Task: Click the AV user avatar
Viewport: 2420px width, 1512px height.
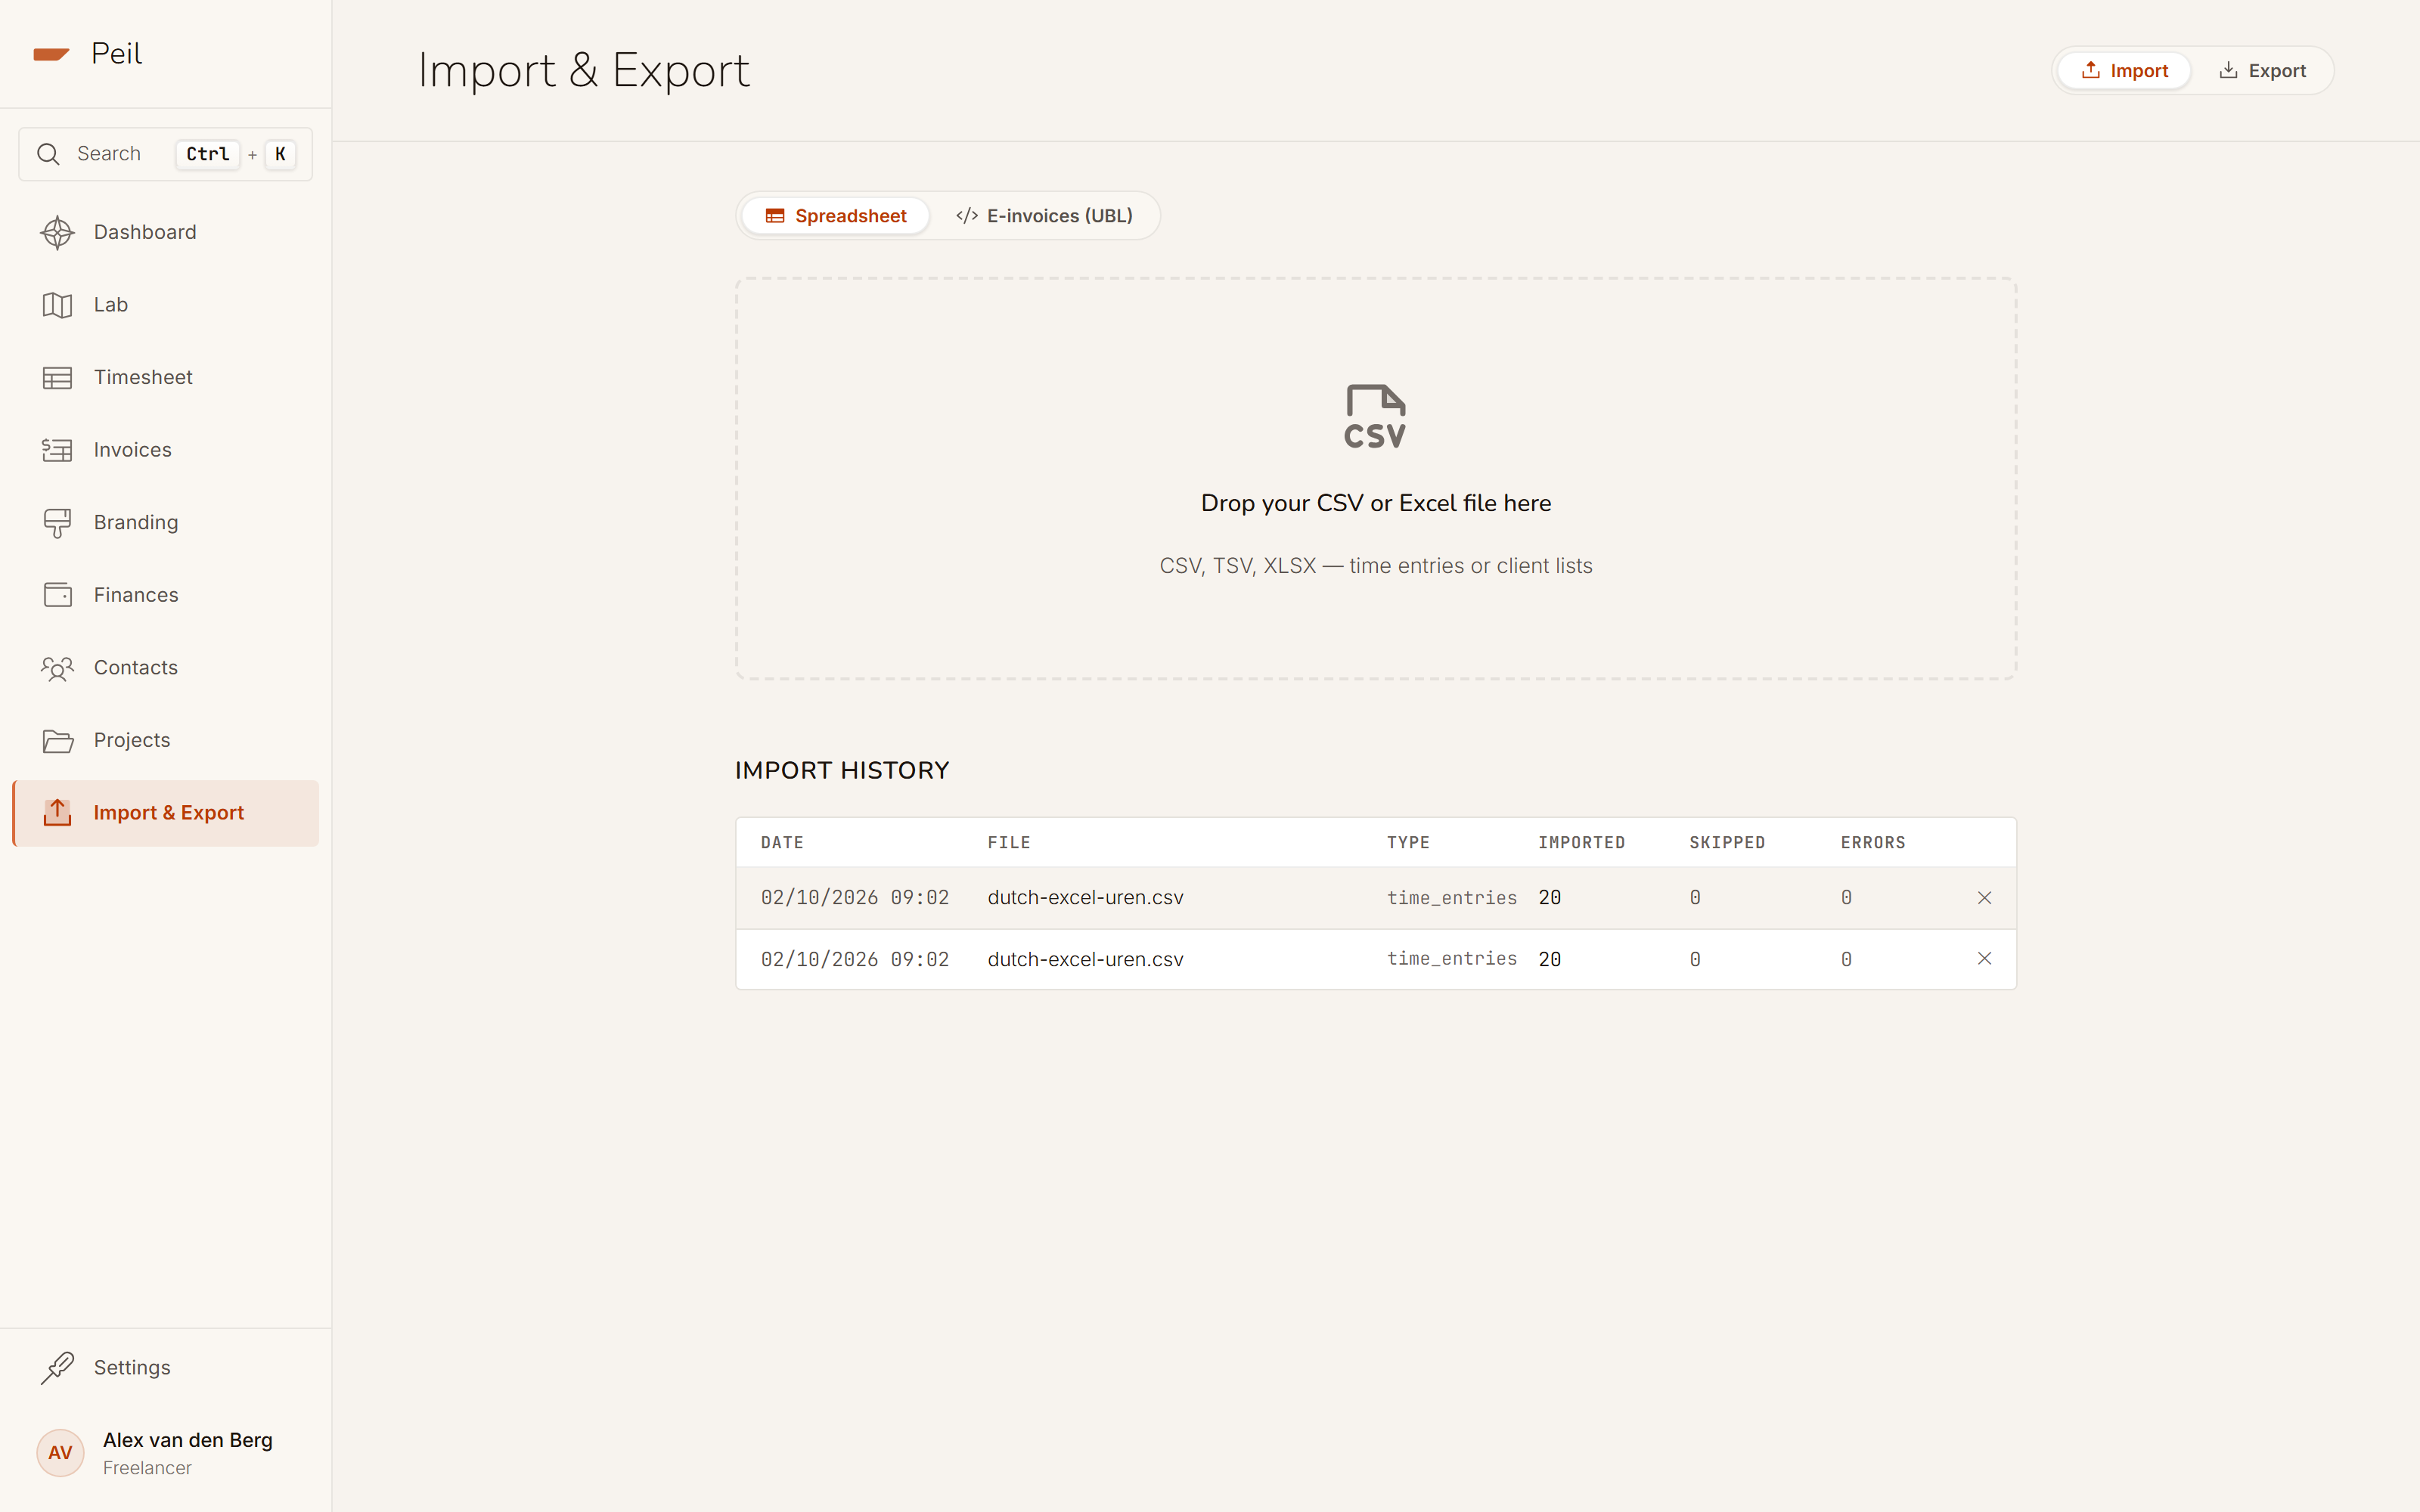Action: pyautogui.click(x=60, y=1452)
